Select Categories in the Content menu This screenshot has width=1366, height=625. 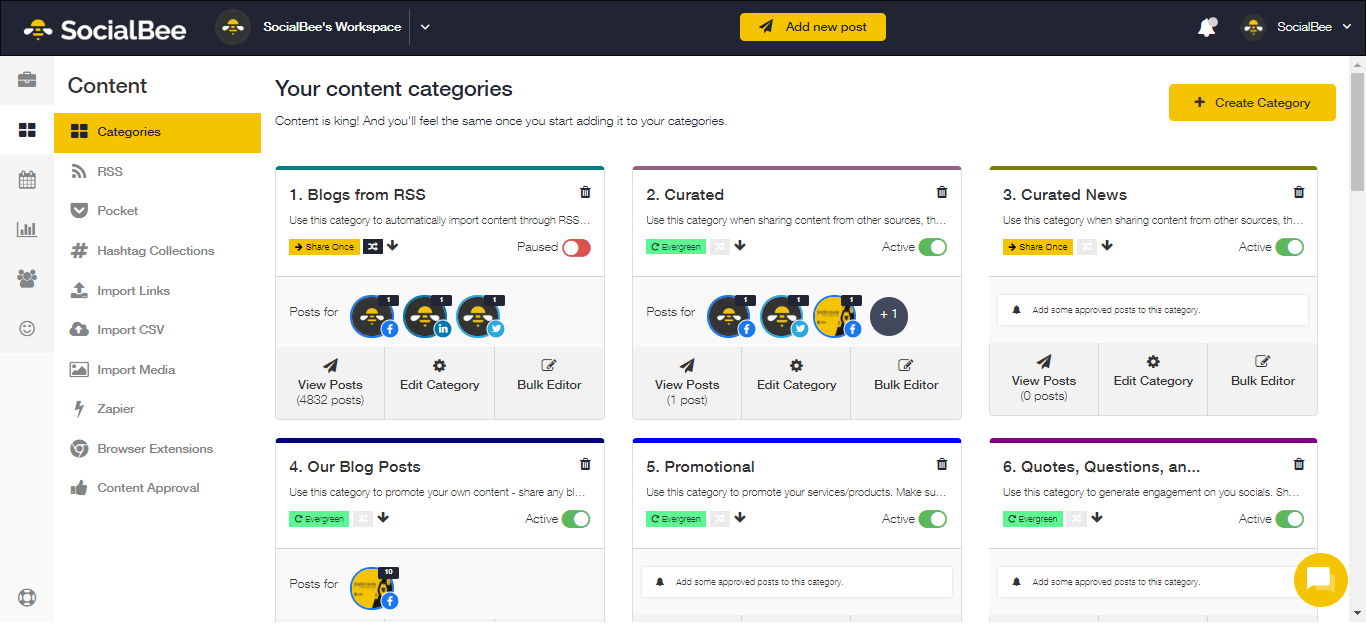click(157, 132)
